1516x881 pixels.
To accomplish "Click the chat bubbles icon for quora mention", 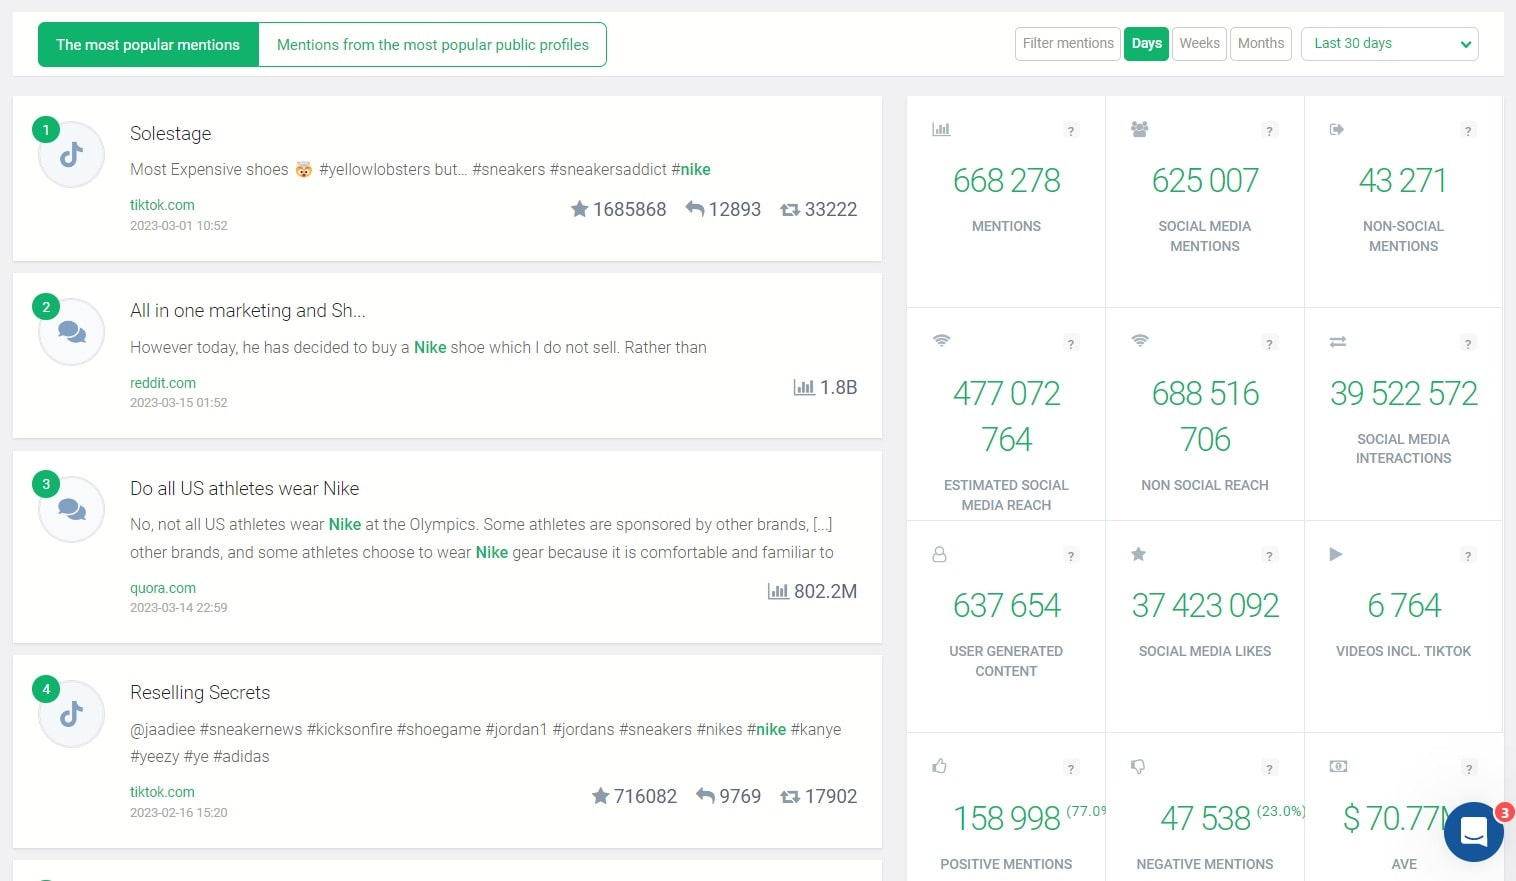I will [x=71, y=509].
